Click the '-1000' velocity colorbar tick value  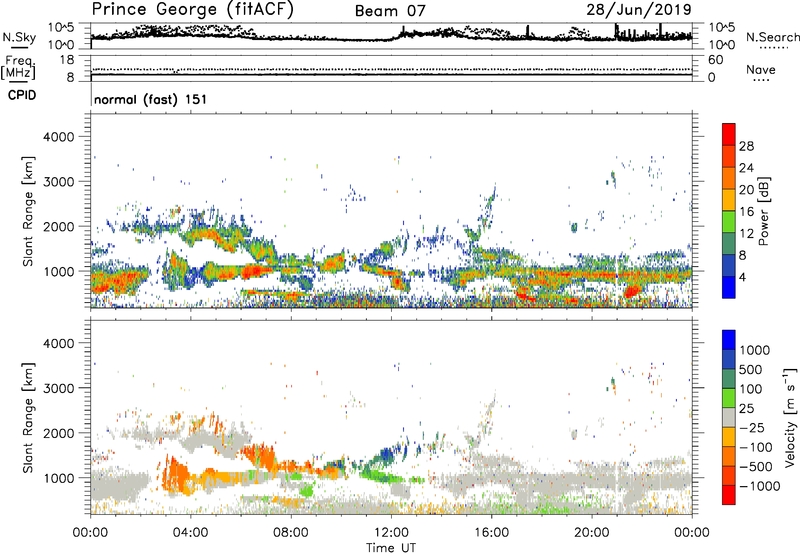(759, 486)
